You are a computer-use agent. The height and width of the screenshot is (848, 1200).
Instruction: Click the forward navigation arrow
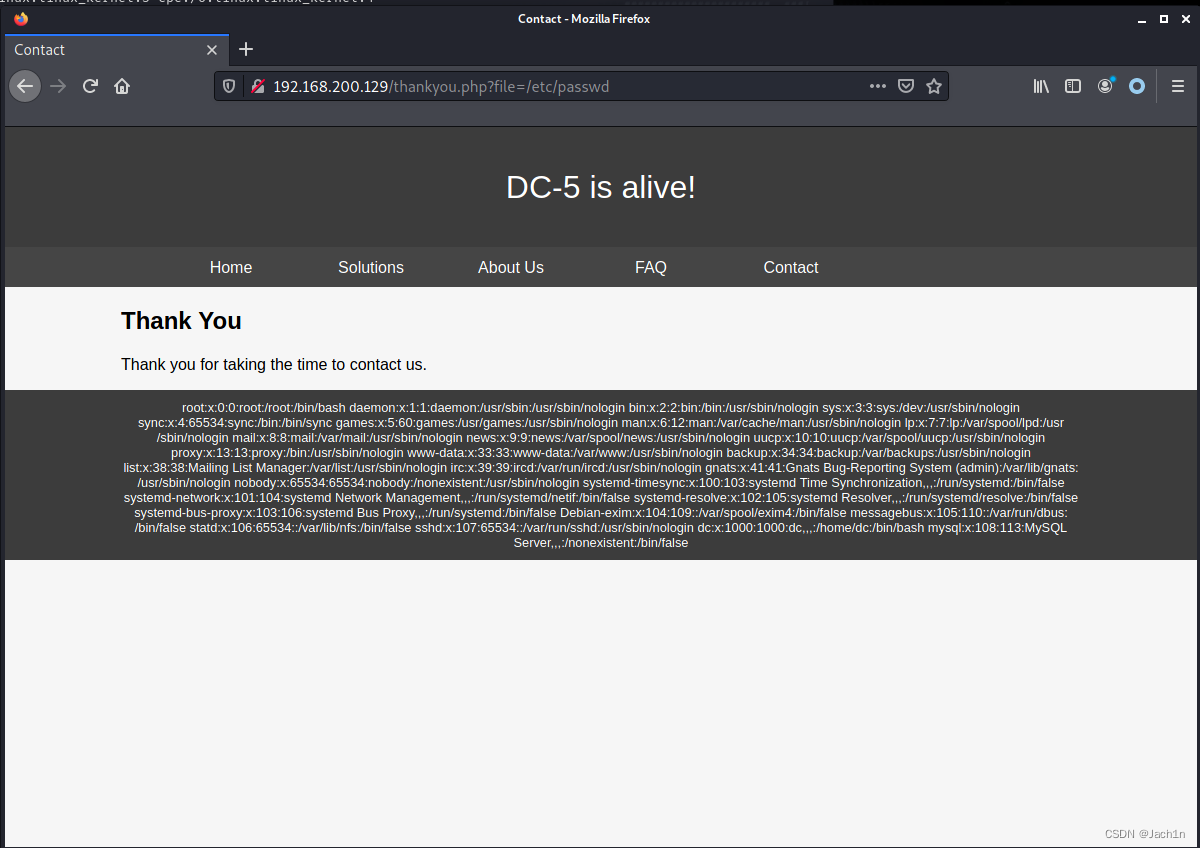pos(58,86)
